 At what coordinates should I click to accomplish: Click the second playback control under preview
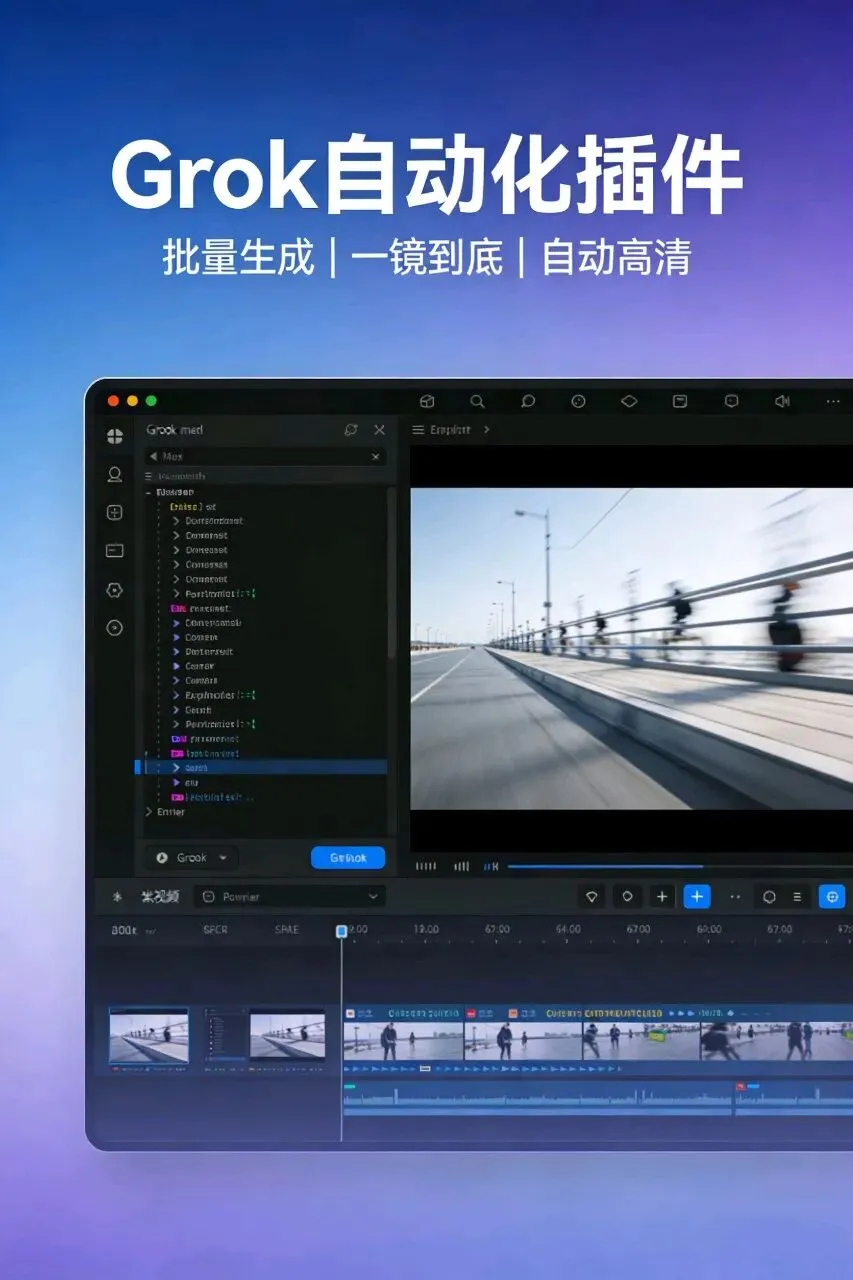pyautogui.click(x=462, y=866)
